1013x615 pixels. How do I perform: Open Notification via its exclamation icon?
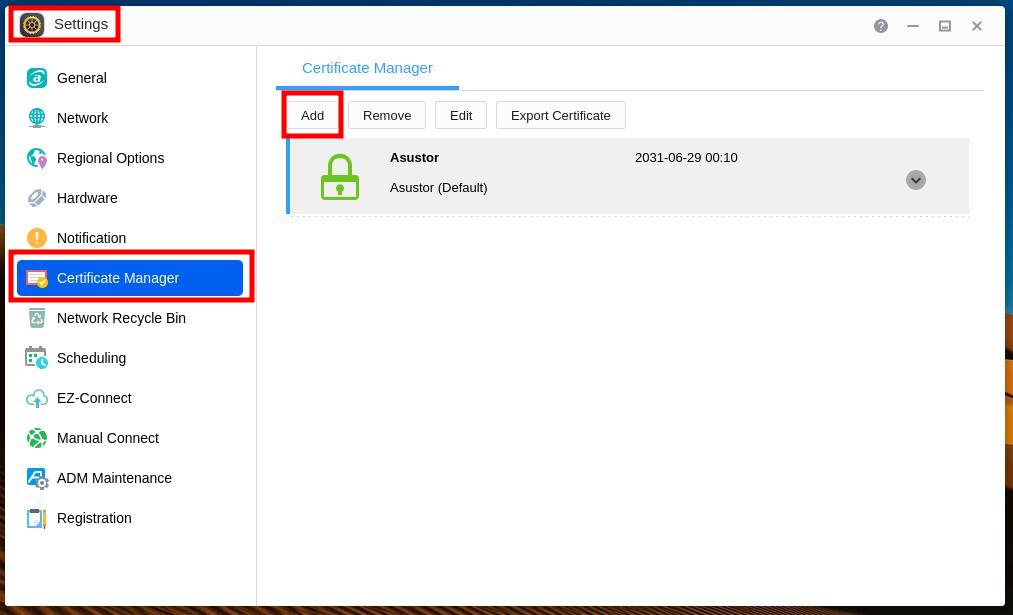coord(37,238)
